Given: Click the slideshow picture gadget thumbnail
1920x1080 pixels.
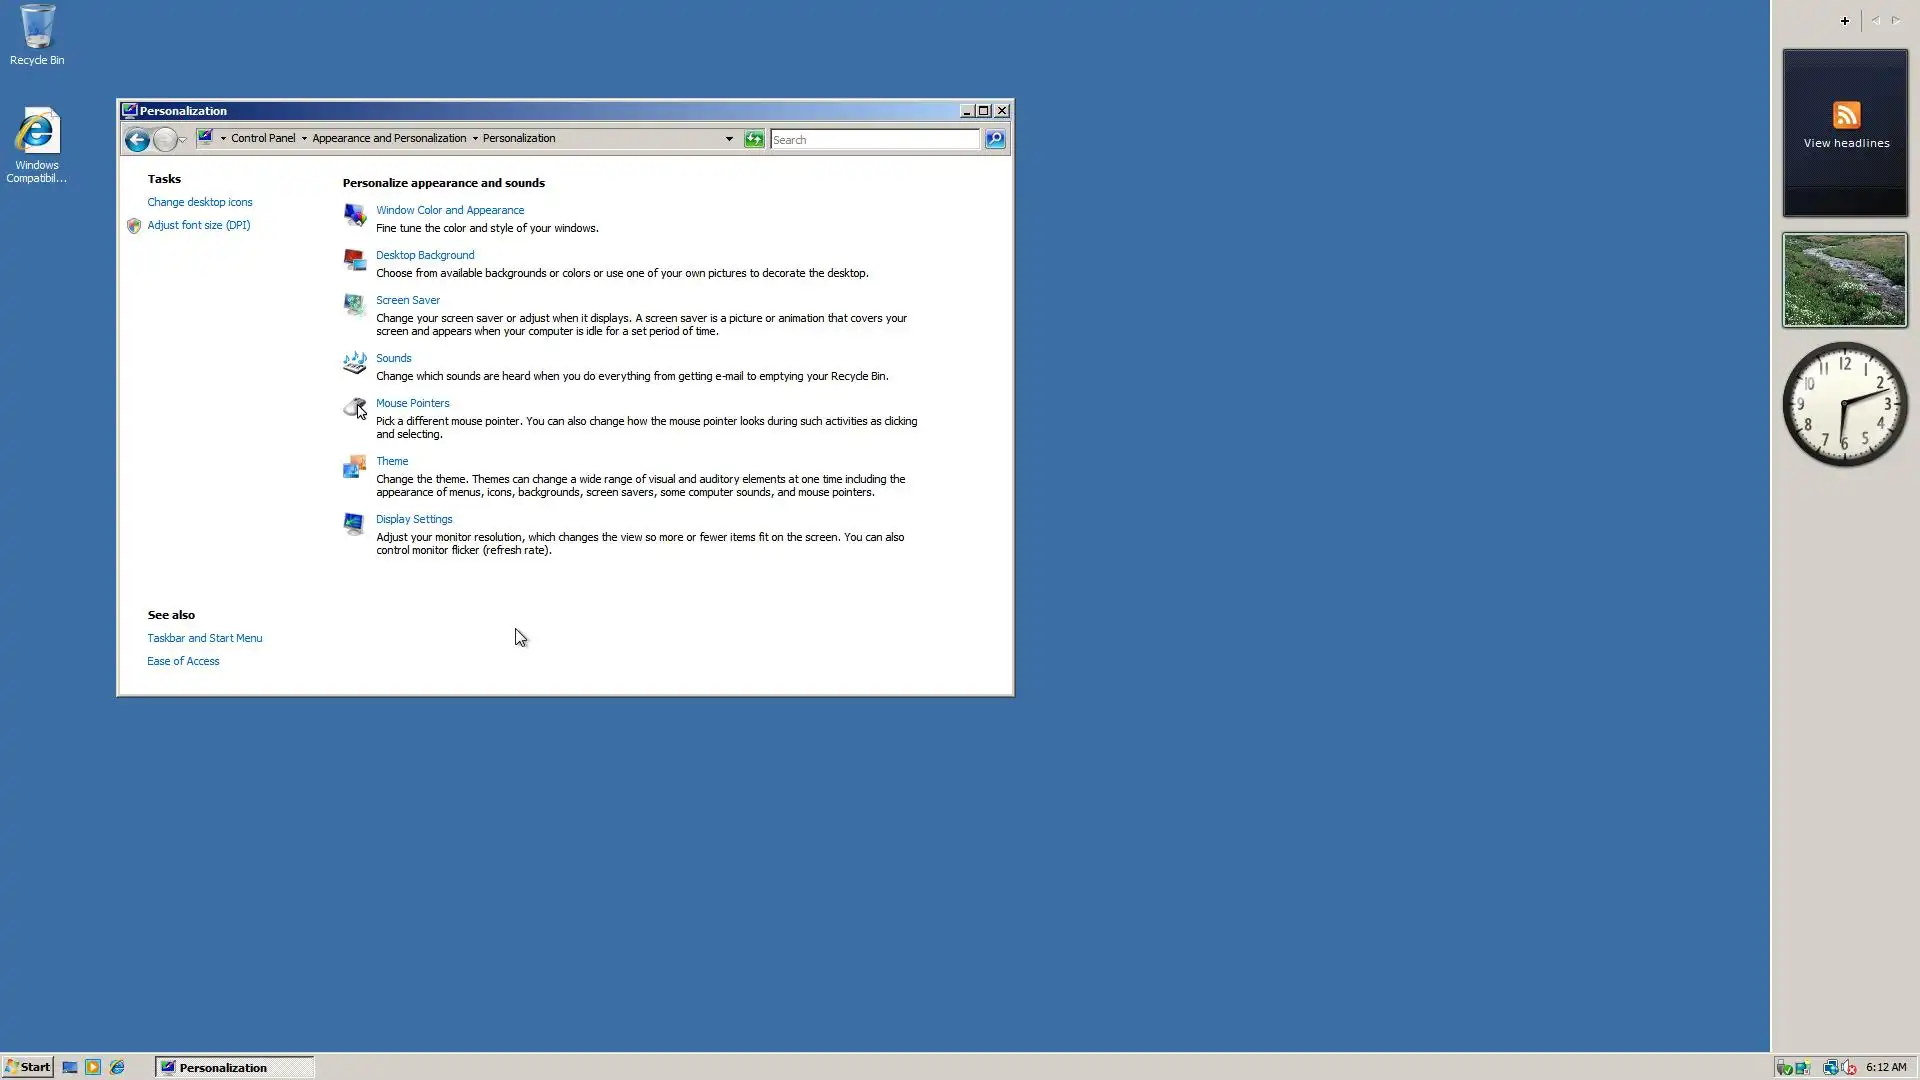Looking at the screenshot, I should point(1844,280).
